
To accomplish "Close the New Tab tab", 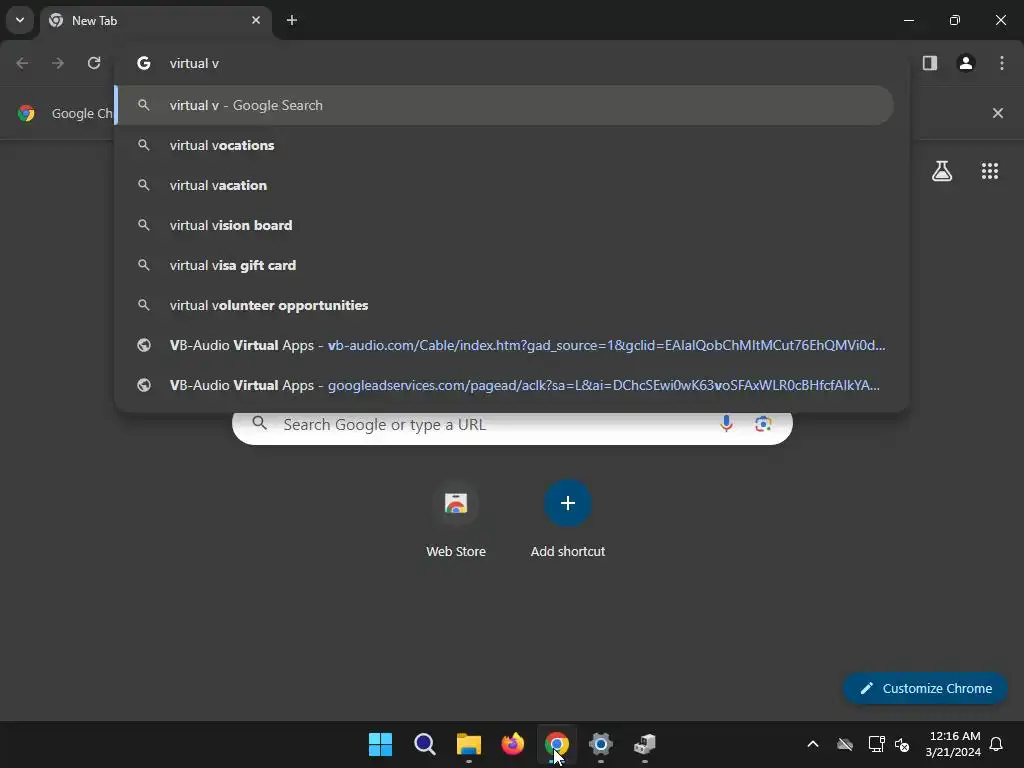I will pos(256,20).
